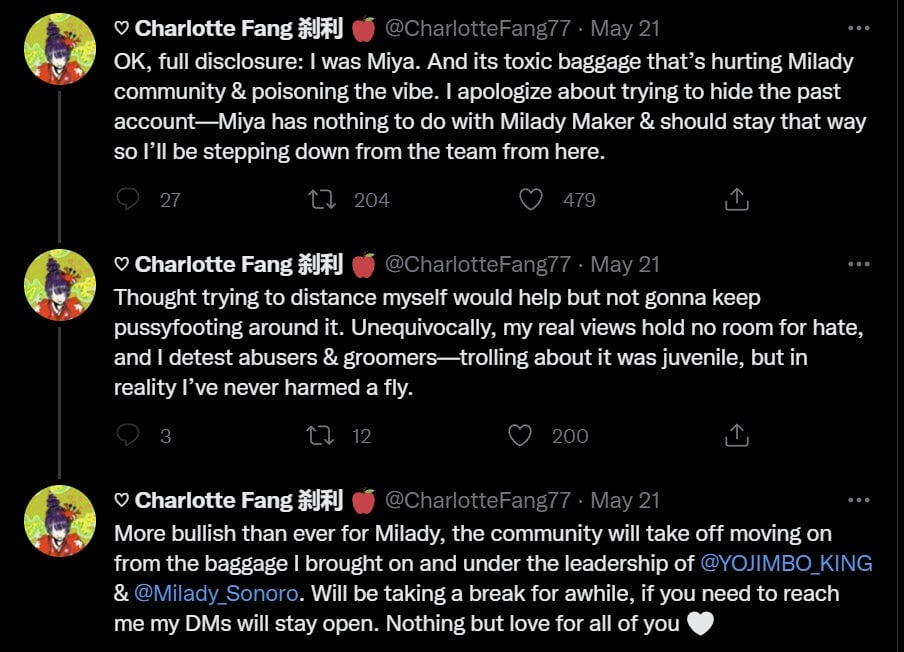Like the tweet with 479 likes
Viewport: 904px width, 652px height.
coord(531,199)
